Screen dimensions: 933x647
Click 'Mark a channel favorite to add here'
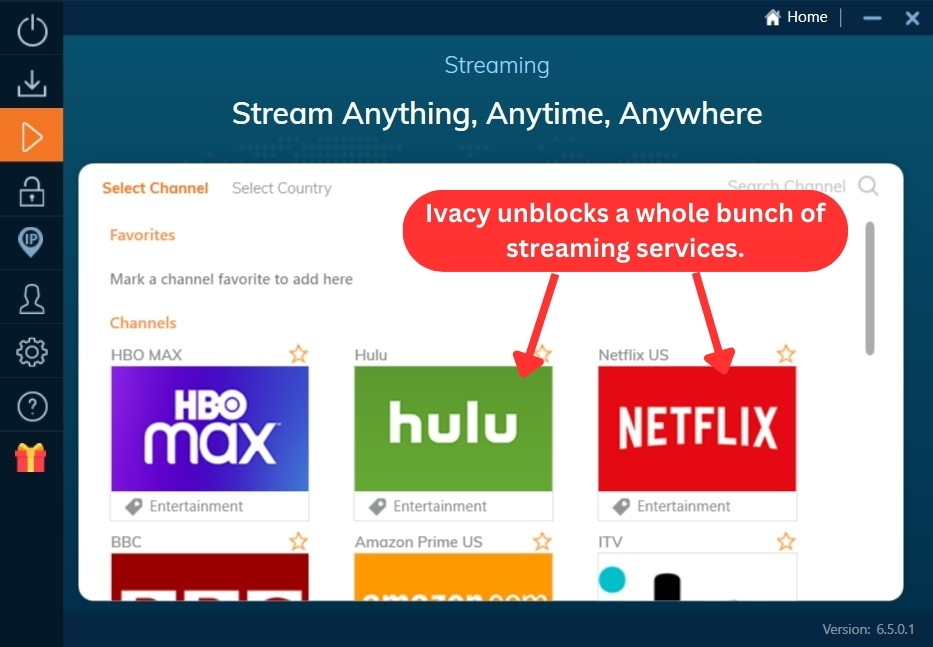coord(231,279)
